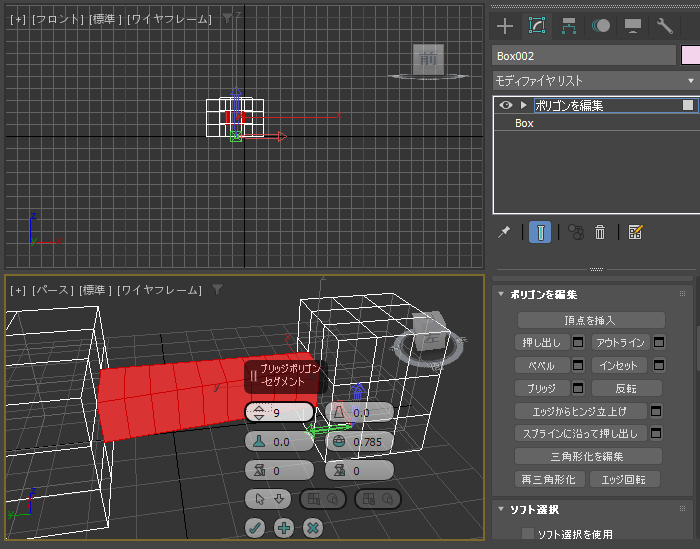Click Make Unique icon
Viewport: 700px width, 549px height.
coord(575,232)
